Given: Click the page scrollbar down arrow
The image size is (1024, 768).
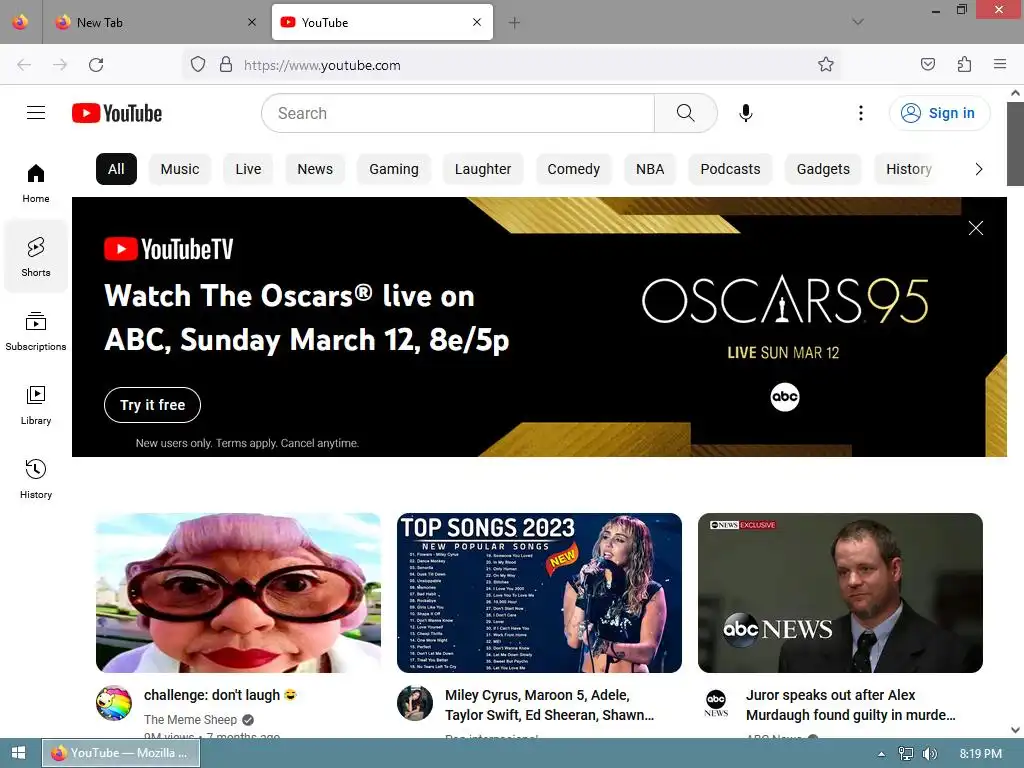Looking at the screenshot, I should coord(1016,730).
